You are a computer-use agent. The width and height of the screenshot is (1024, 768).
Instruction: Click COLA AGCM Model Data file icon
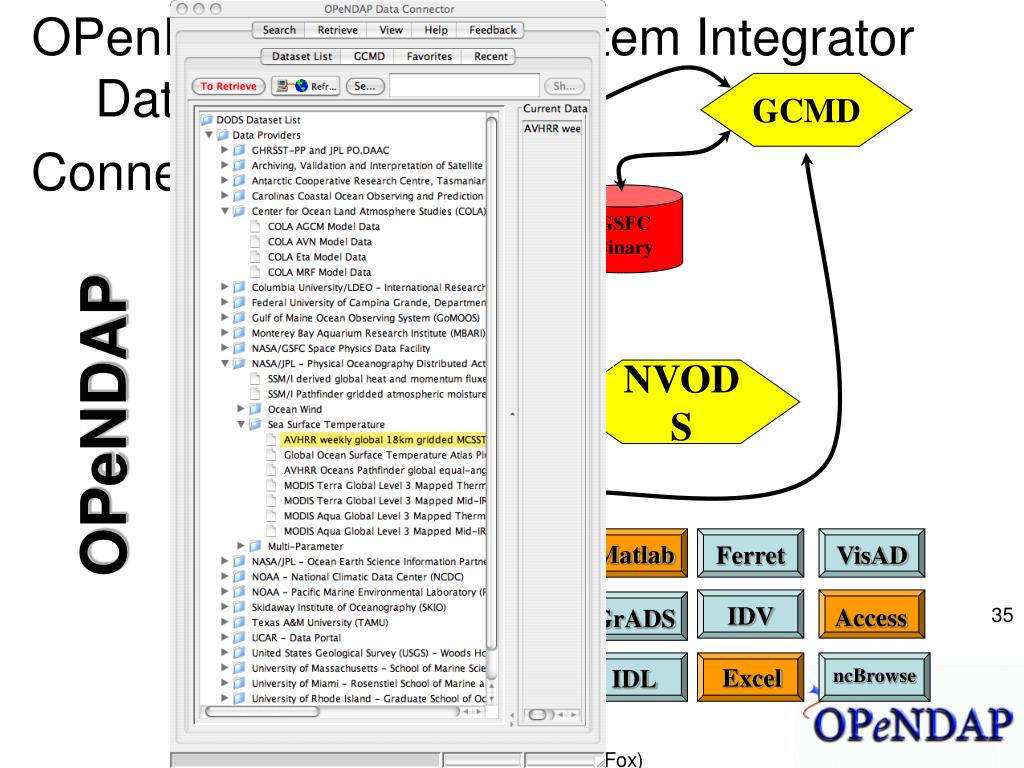[x=255, y=227]
